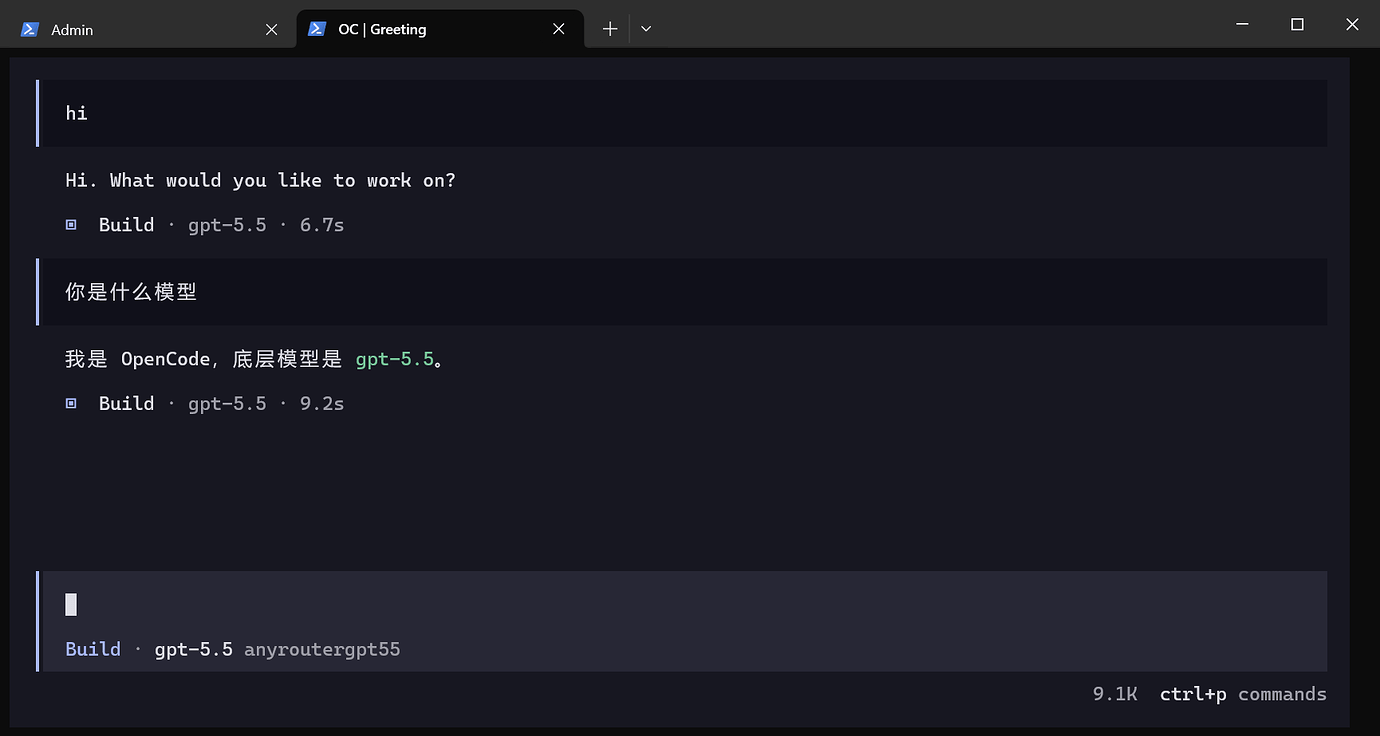Image resolution: width=1380 pixels, height=736 pixels.
Task: Click reply 'Hi. What would you like to work on?'
Action: pyautogui.click(x=260, y=180)
